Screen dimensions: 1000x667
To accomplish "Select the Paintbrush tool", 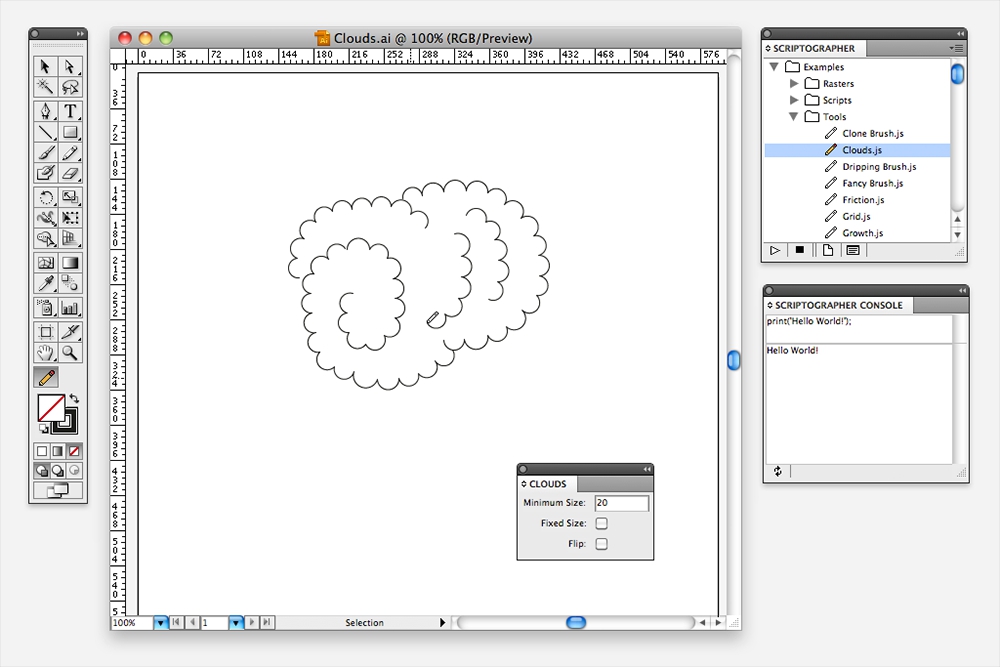I will [x=45, y=152].
